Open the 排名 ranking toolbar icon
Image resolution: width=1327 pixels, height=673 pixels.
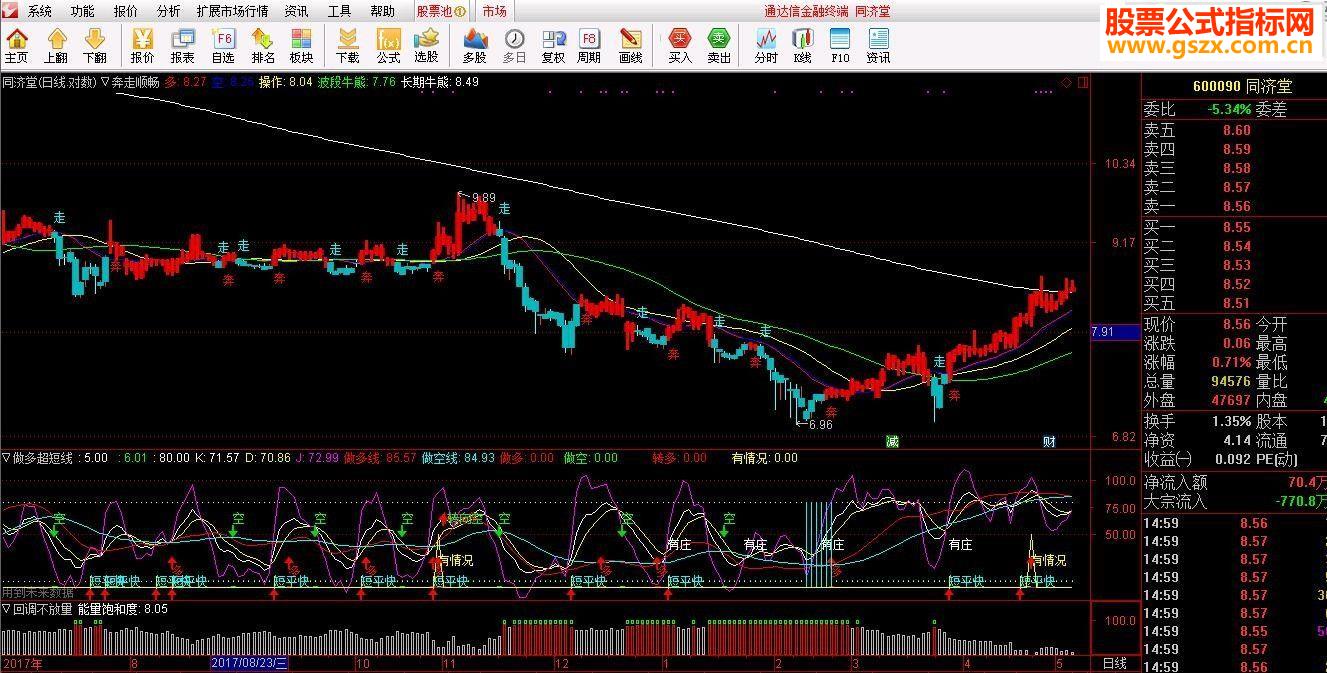coord(263,46)
